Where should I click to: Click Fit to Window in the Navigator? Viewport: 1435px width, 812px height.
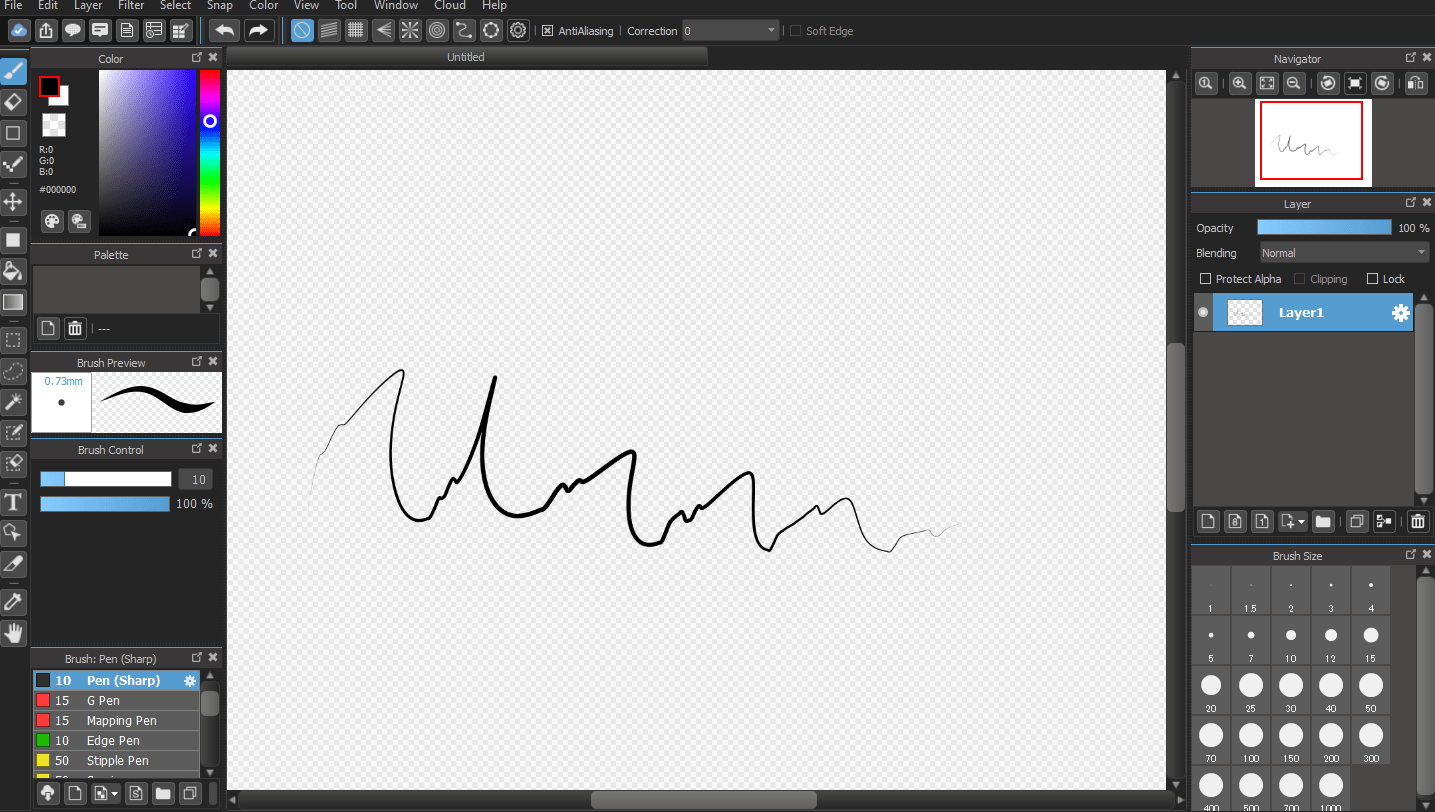tap(1267, 83)
